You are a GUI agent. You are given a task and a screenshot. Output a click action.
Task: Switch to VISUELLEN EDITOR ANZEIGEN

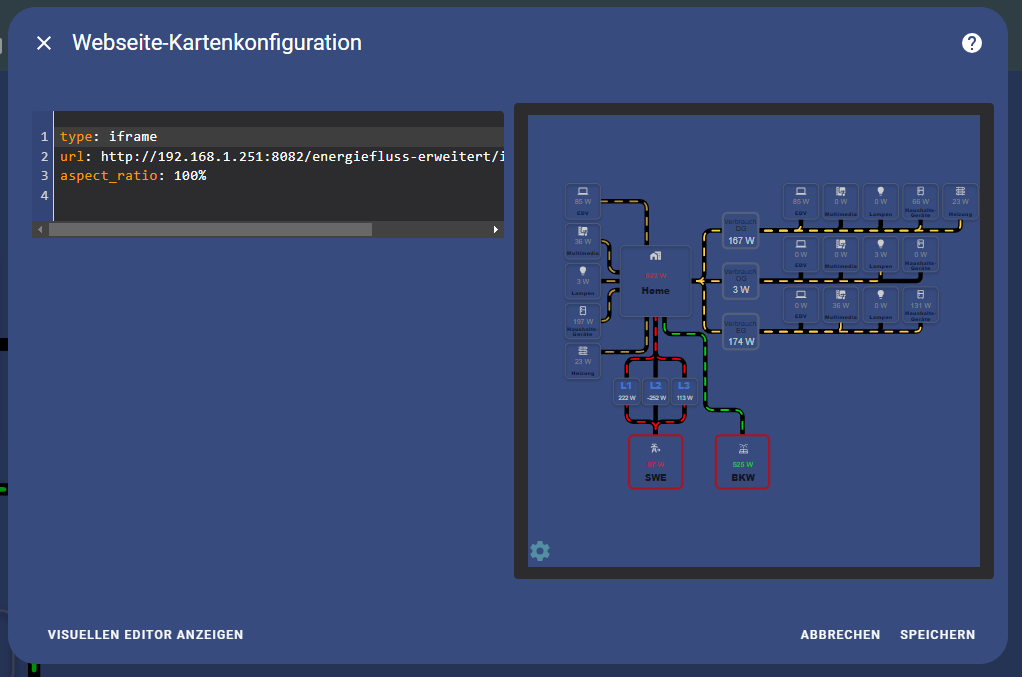[x=145, y=635]
